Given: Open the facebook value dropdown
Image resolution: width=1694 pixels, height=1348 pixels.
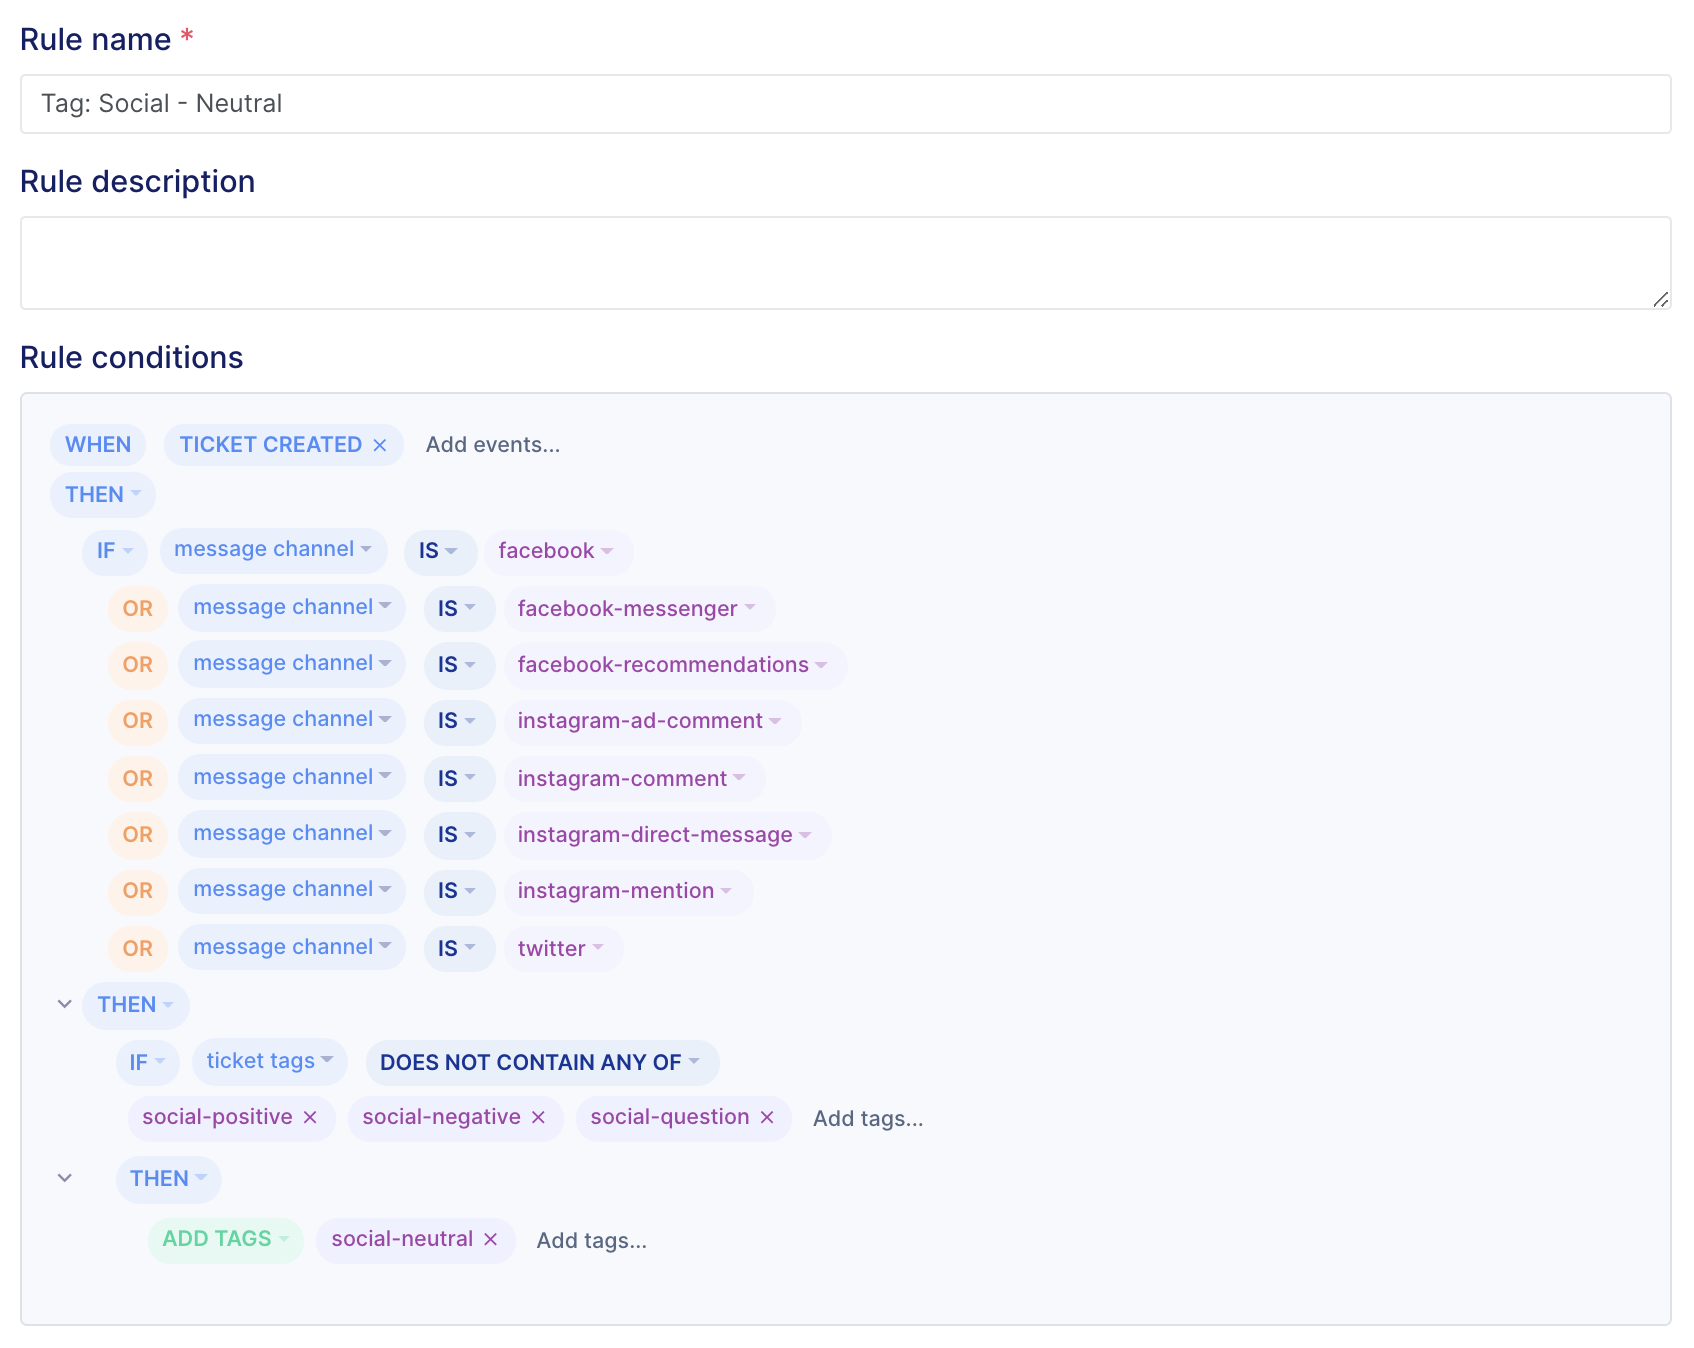Looking at the screenshot, I should (x=557, y=551).
